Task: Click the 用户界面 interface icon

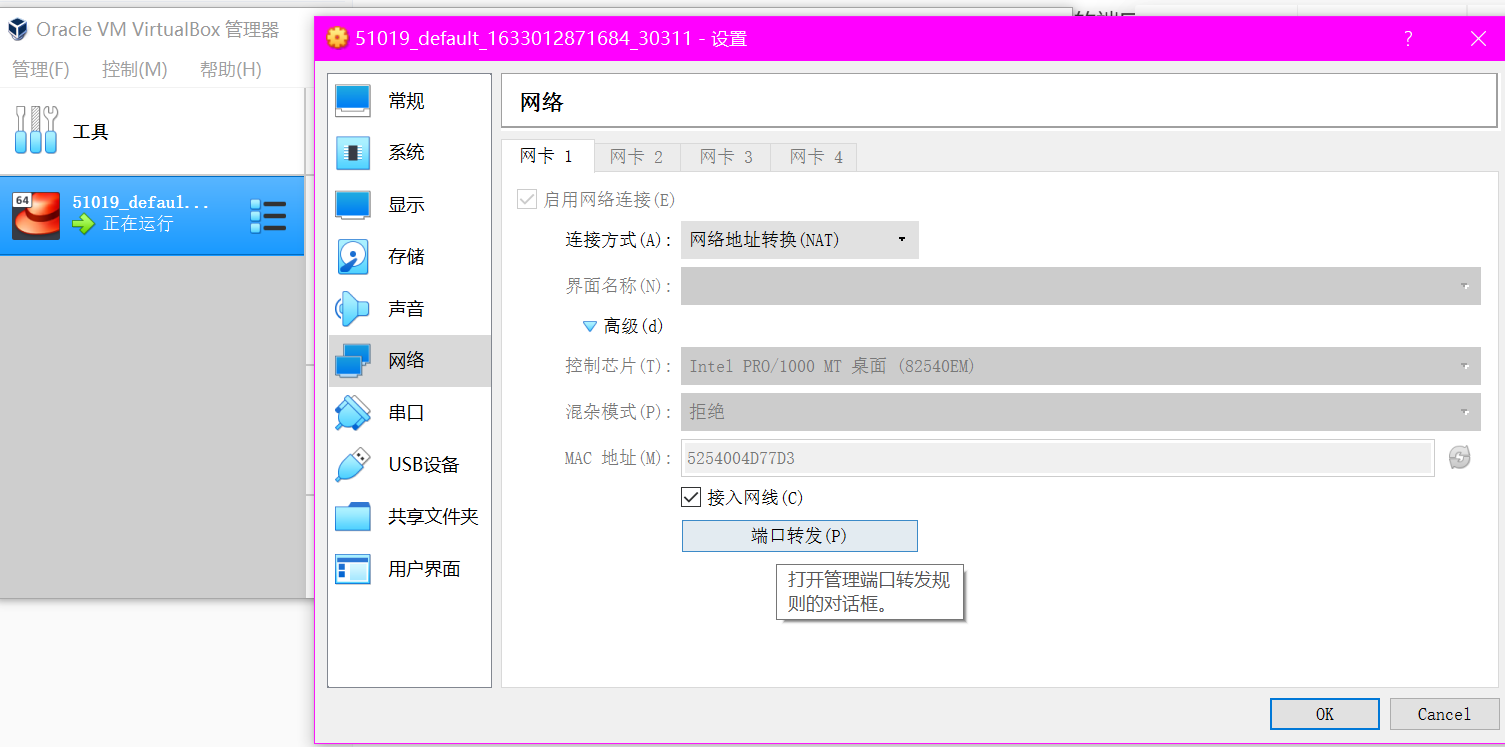Action: [353, 569]
